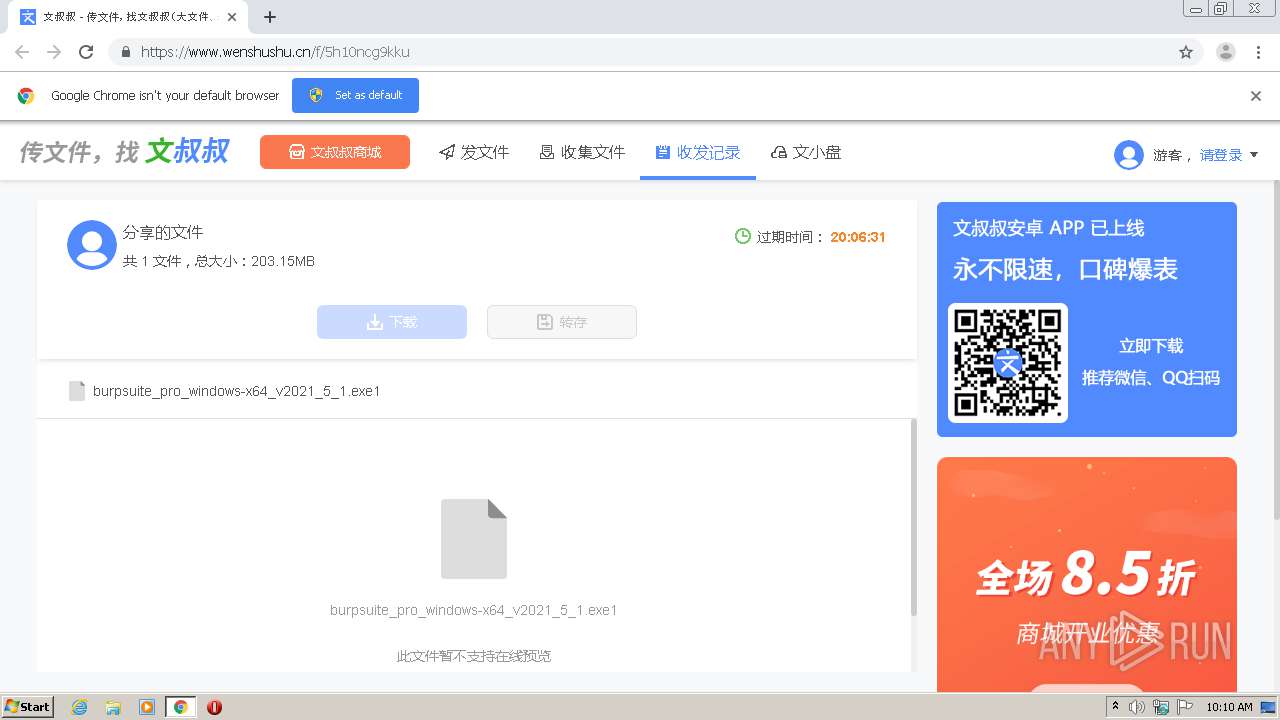Show hidden system tray icons
This screenshot has height=720, width=1280.
(x=1116, y=707)
